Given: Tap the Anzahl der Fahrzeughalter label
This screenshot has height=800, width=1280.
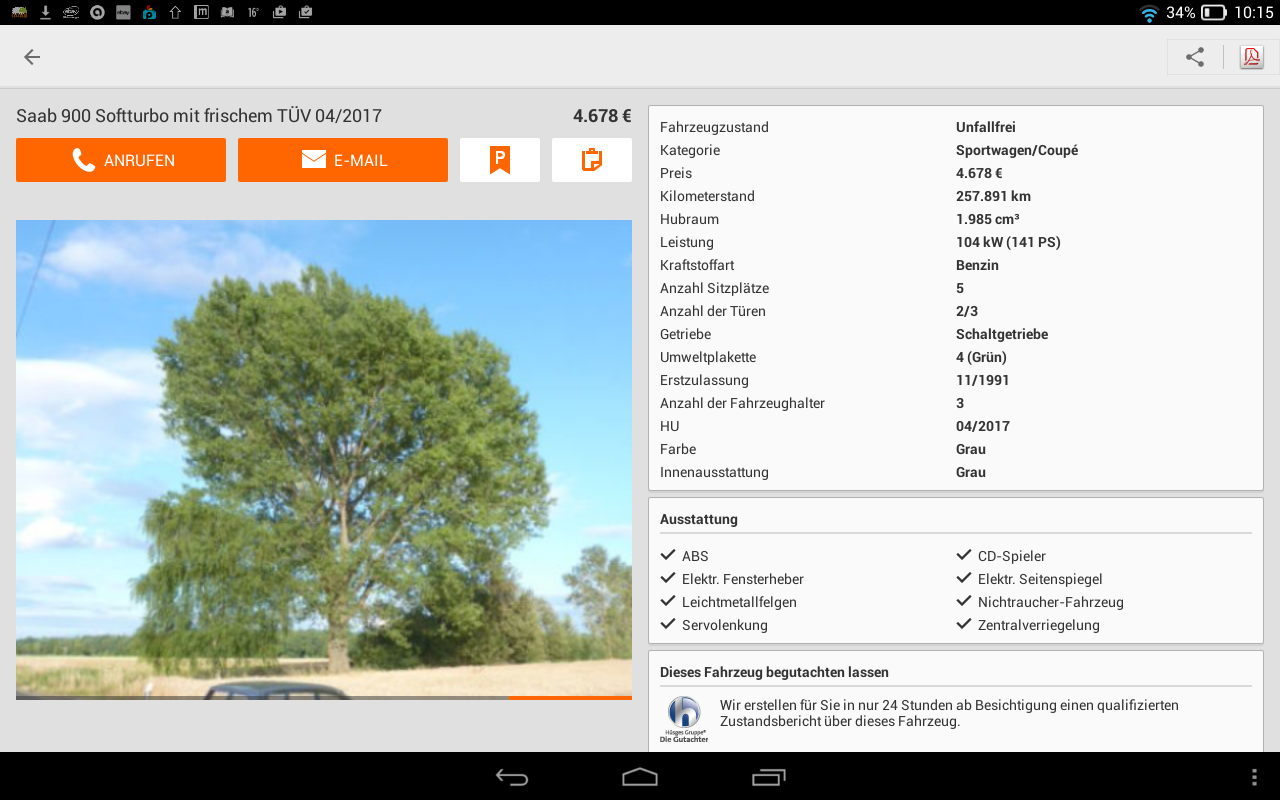Looking at the screenshot, I should pyautogui.click(x=742, y=403).
